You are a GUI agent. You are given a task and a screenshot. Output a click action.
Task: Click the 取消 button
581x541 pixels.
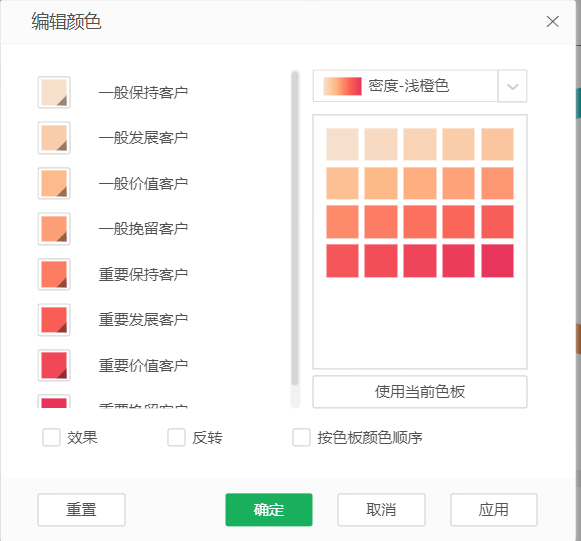pyautogui.click(x=381, y=510)
